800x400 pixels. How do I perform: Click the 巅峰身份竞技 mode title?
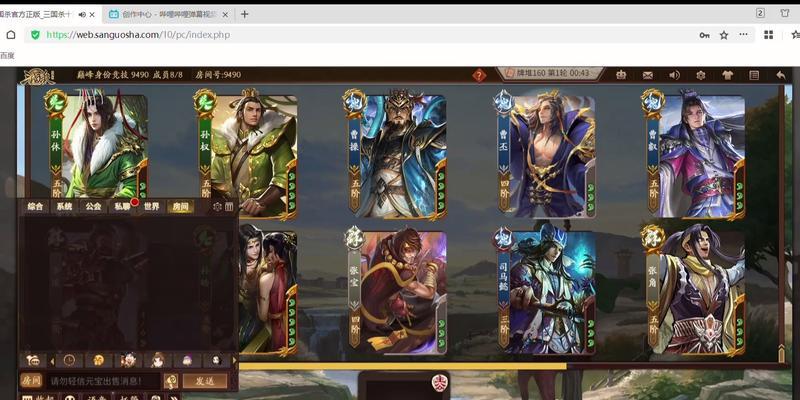point(103,75)
